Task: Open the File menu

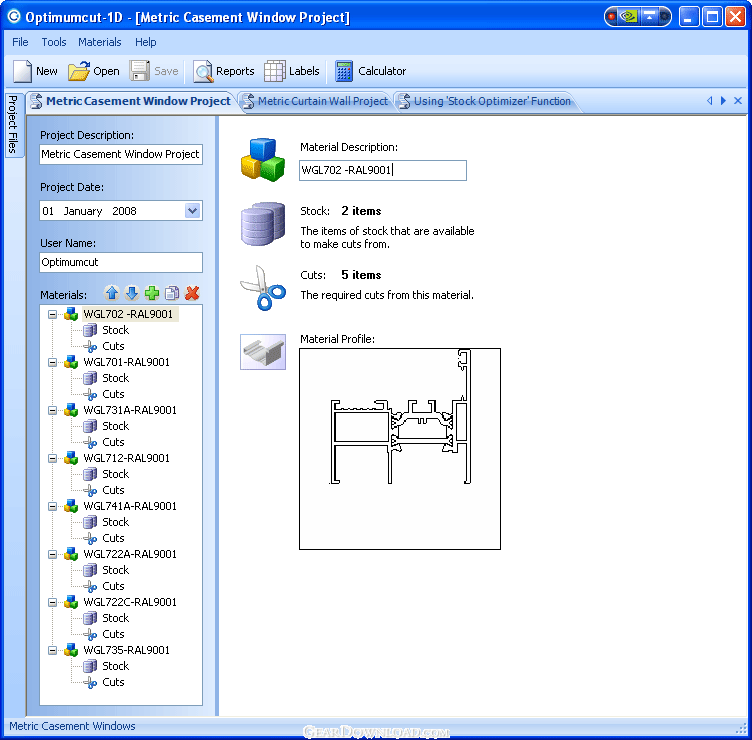Action: pos(20,42)
